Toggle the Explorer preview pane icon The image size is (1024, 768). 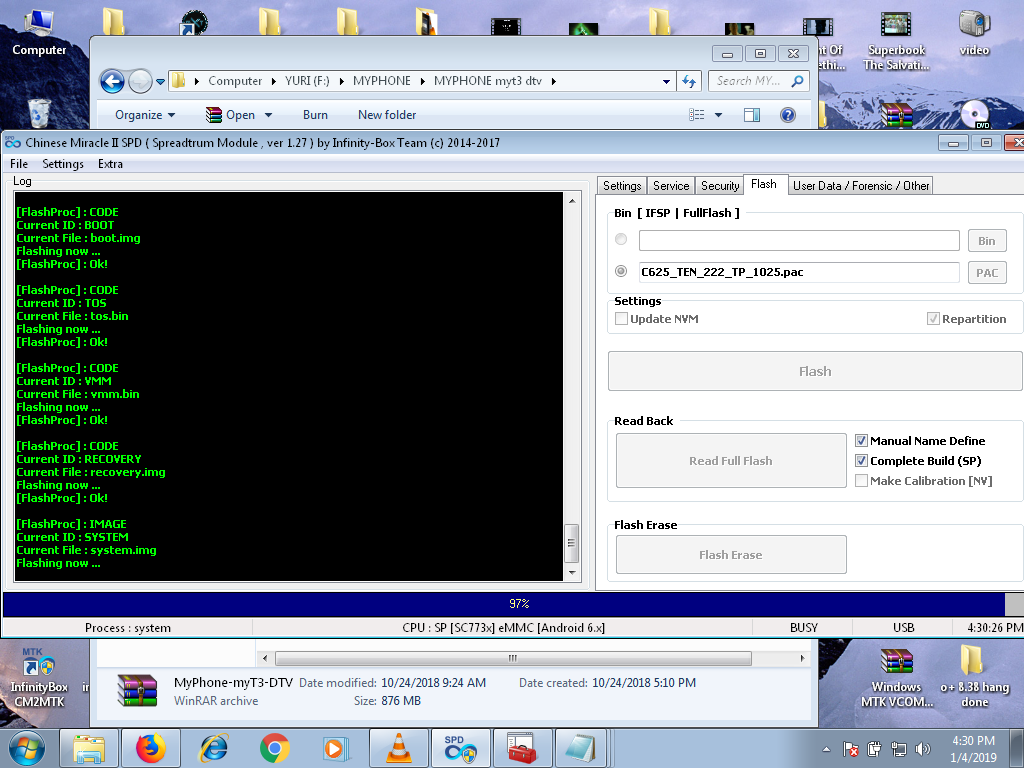(x=752, y=115)
